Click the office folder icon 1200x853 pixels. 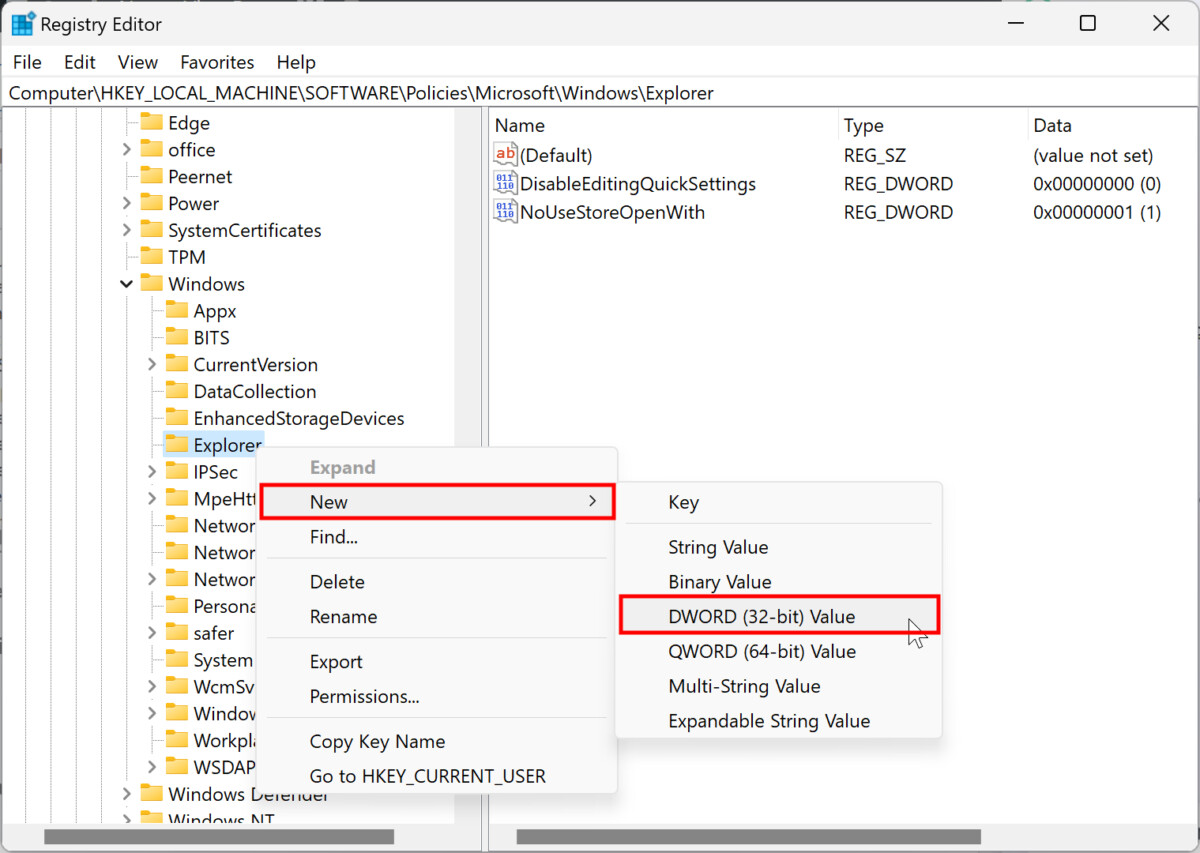click(152, 149)
